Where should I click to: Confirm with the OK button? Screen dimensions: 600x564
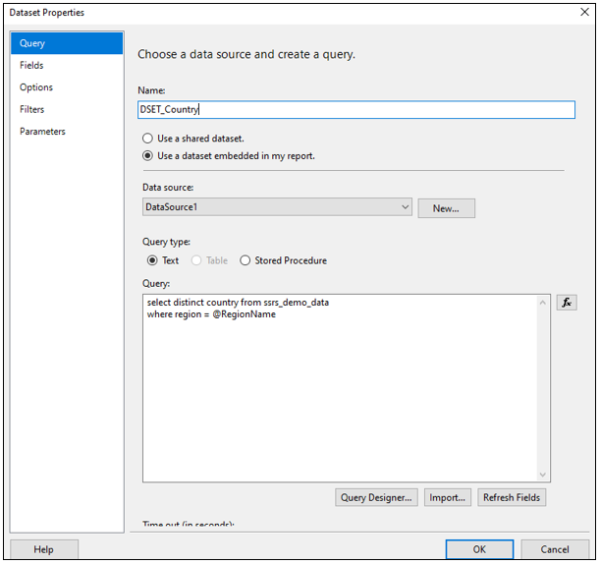(479, 549)
